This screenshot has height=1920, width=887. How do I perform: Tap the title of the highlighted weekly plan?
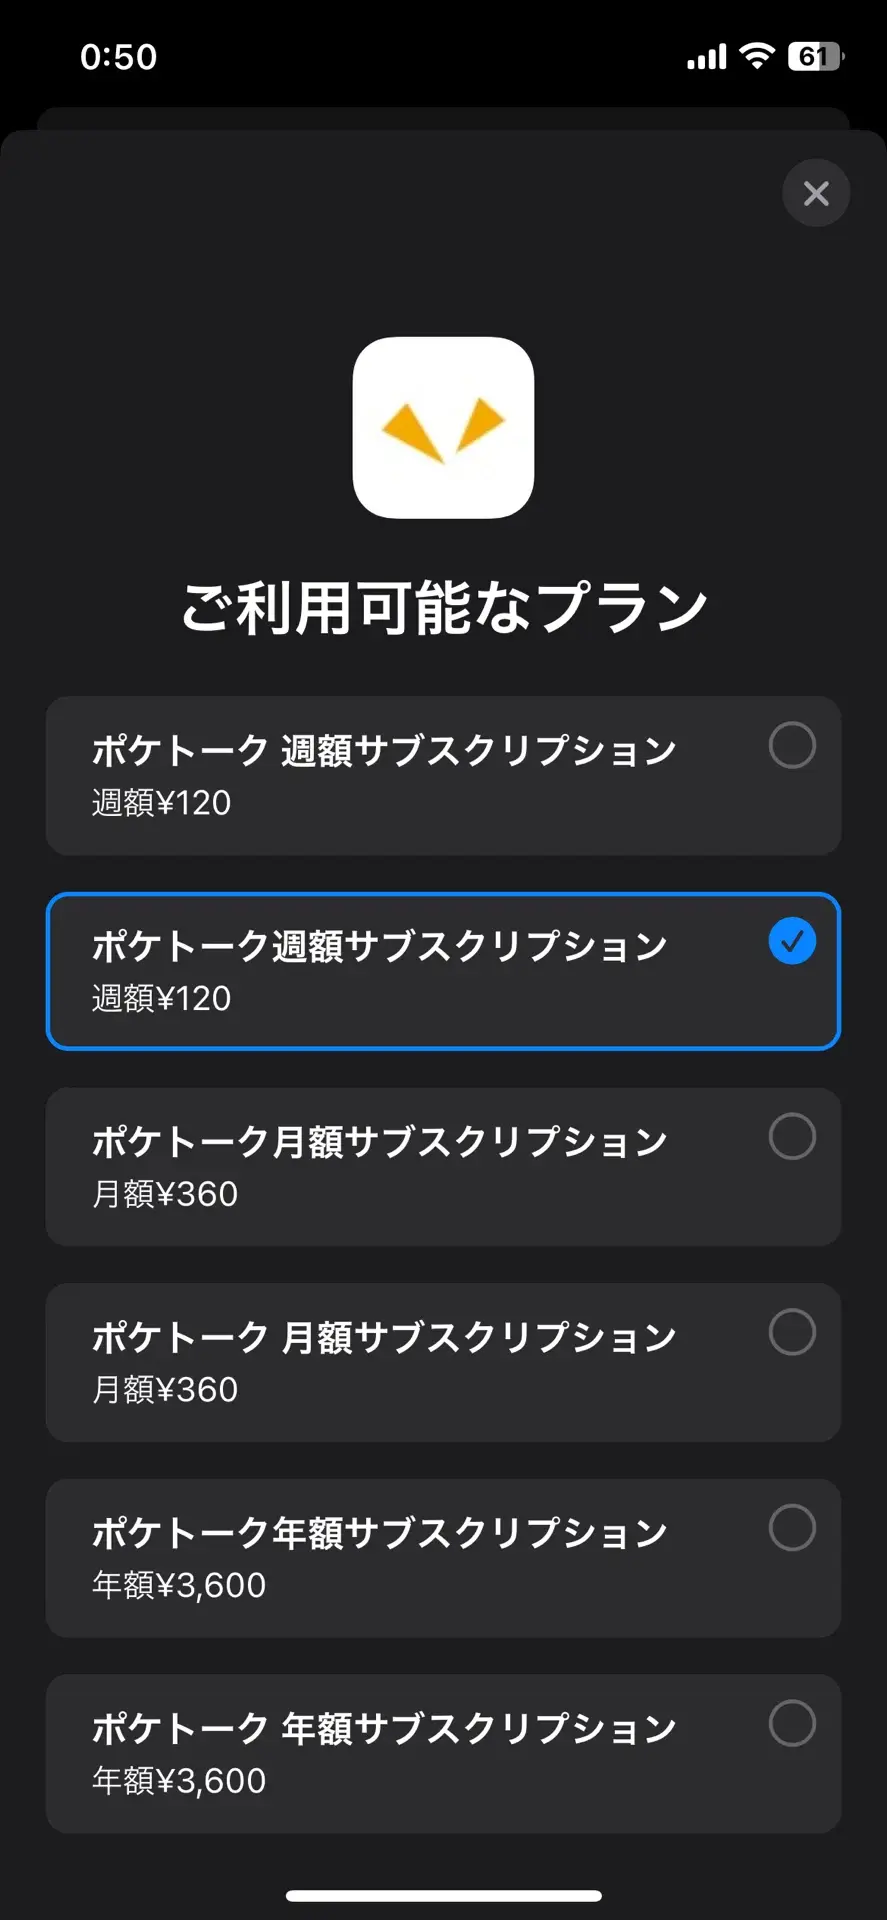(380, 946)
